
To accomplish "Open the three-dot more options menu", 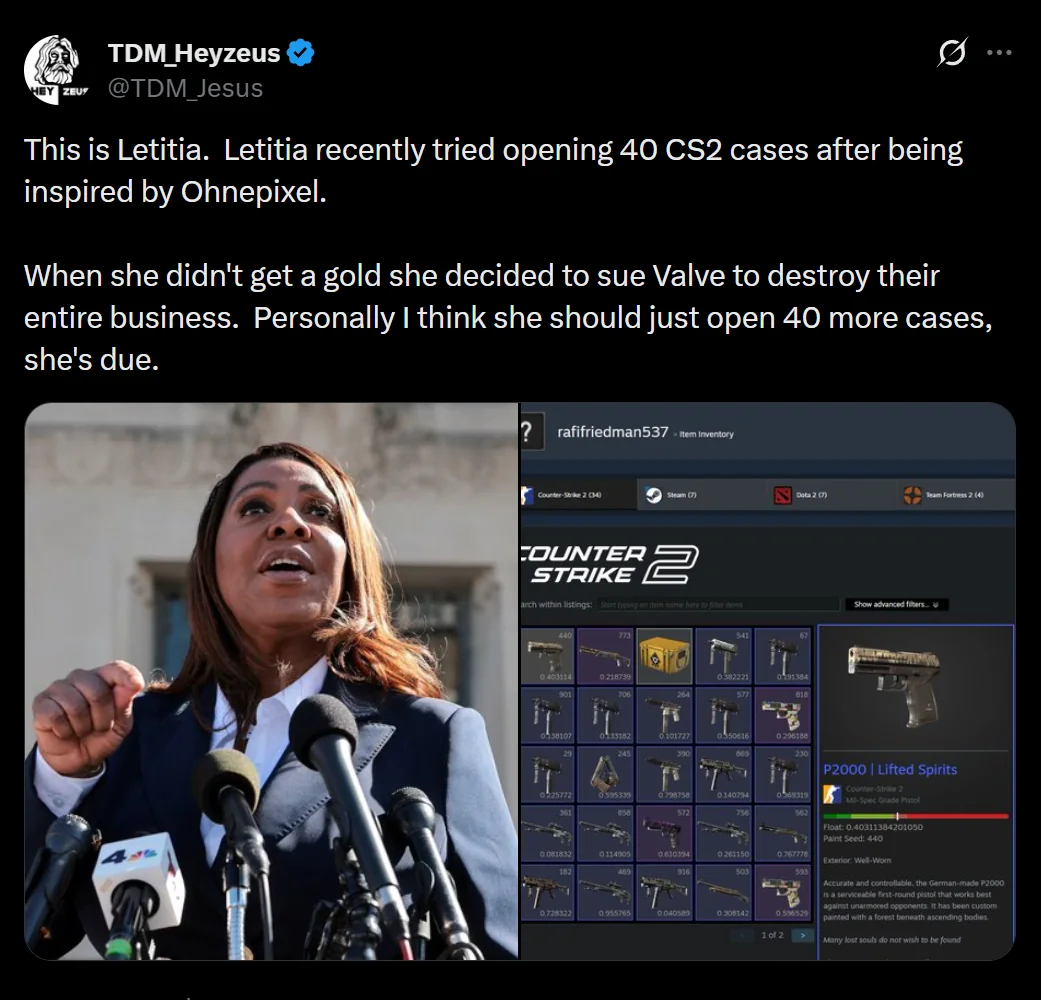I will pyautogui.click(x=999, y=52).
